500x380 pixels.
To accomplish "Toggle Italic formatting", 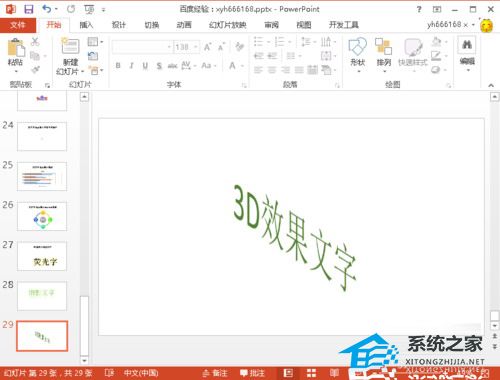I will 132,66.
